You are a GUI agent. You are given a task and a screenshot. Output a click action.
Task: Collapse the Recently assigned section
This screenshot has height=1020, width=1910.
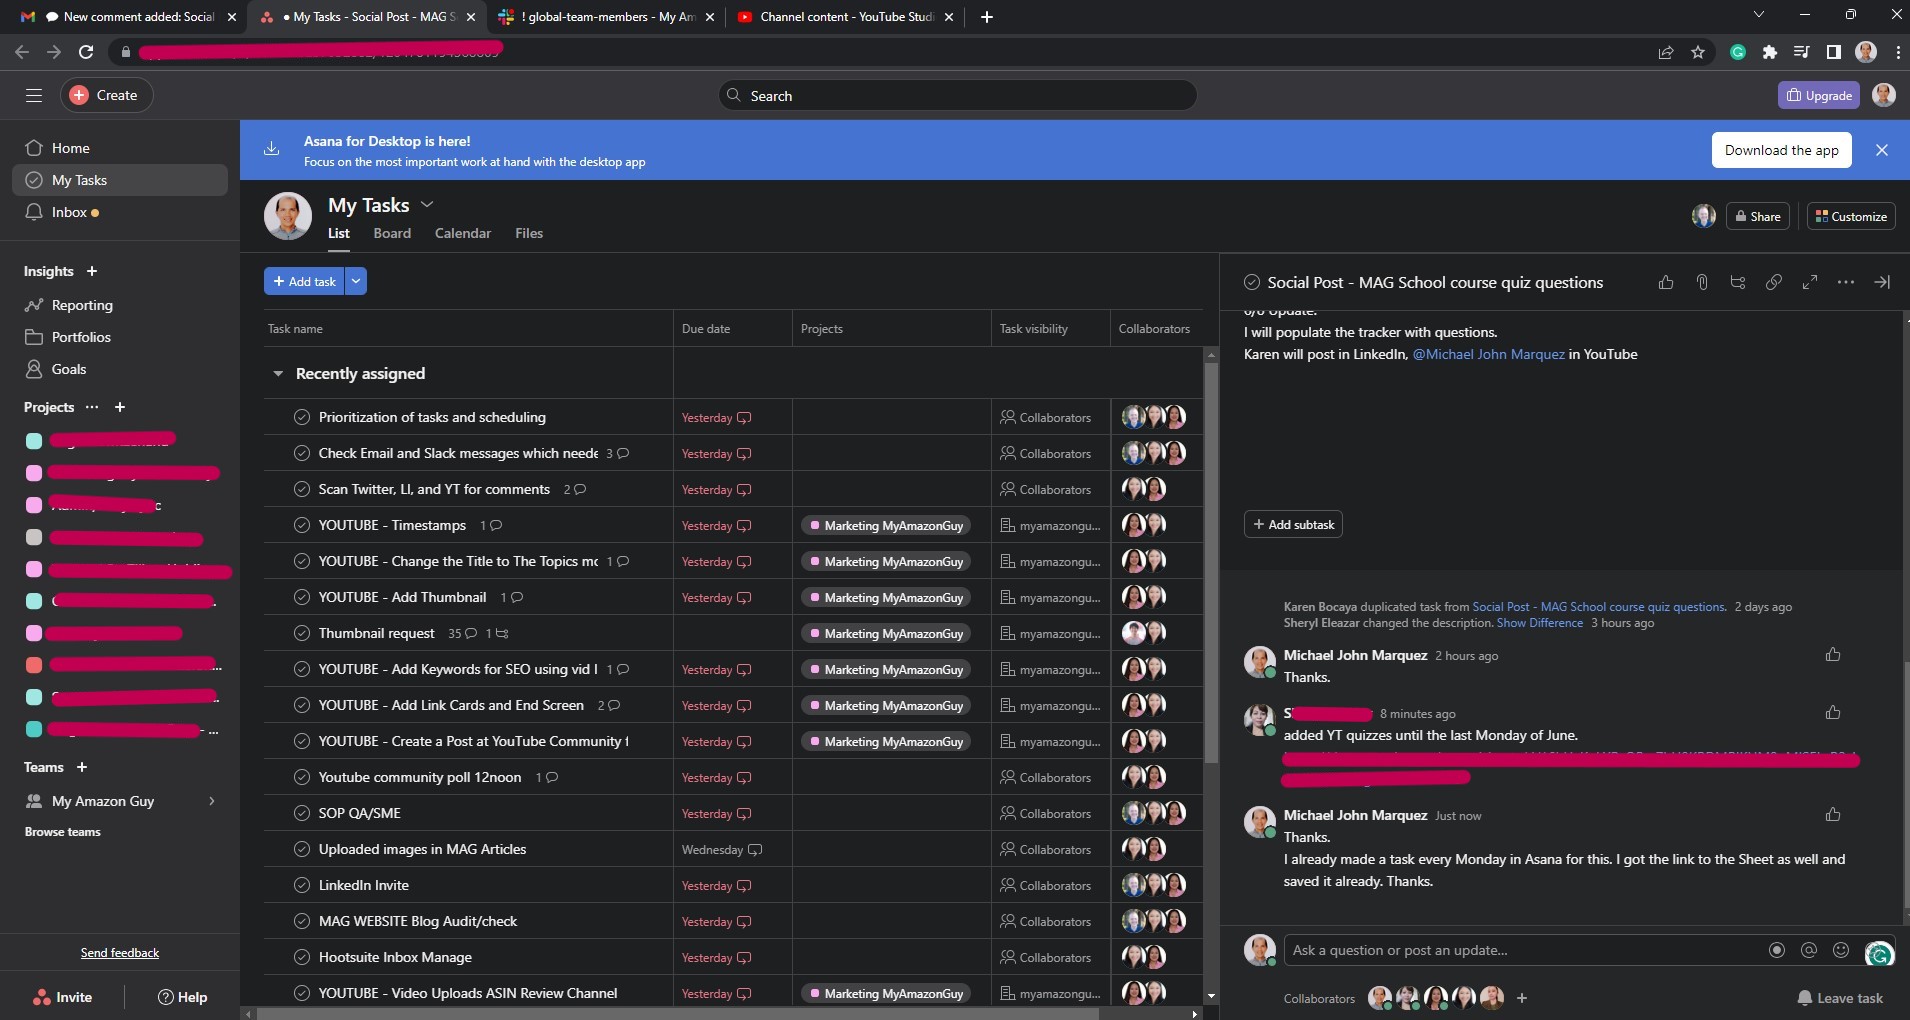click(x=278, y=374)
